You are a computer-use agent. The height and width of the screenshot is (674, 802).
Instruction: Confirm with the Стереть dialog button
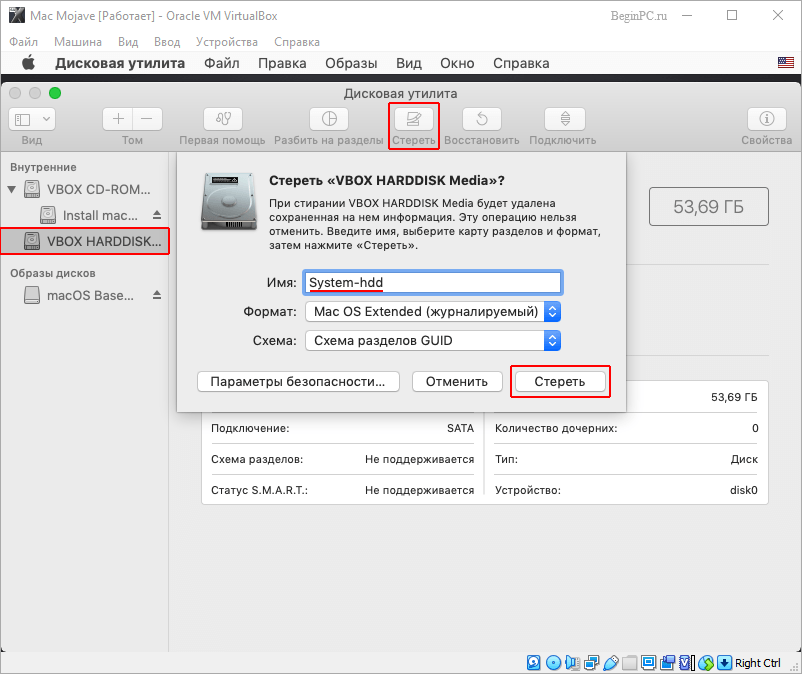pyautogui.click(x=560, y=381)
